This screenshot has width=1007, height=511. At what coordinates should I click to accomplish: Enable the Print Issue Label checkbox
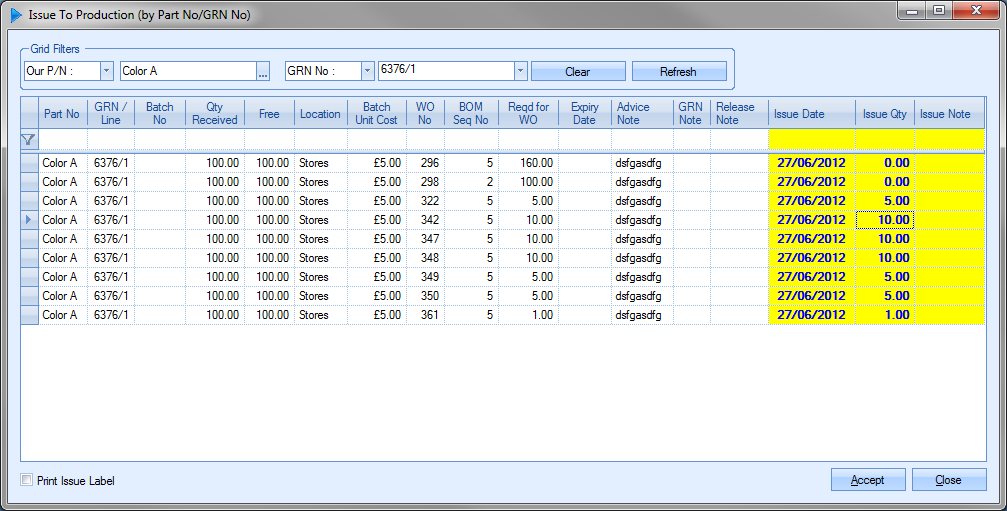27,481
